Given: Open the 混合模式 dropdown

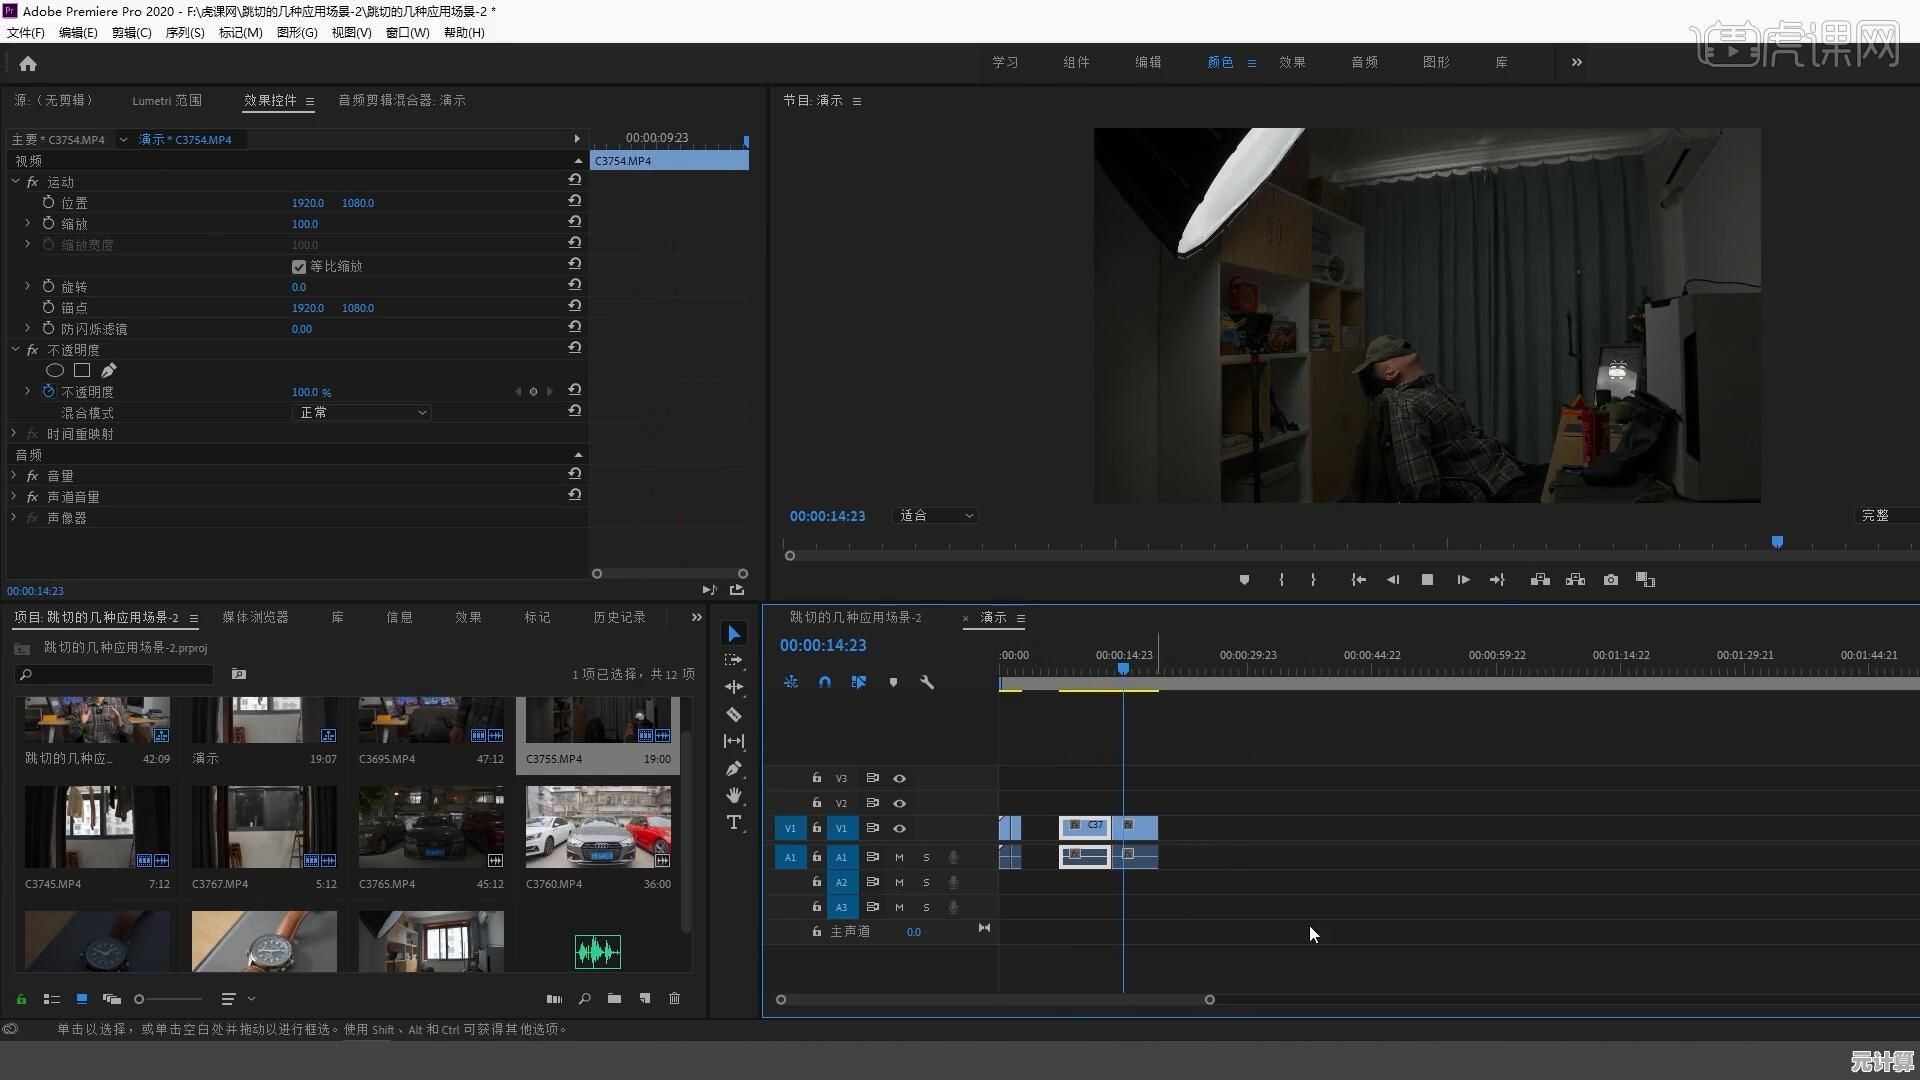Looking at the screenshot, I should click(x=362, y=413).
